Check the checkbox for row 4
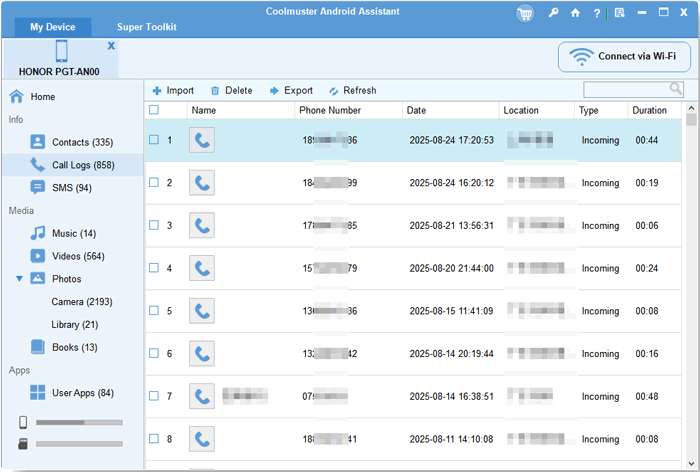 click(x=154, y=267)
